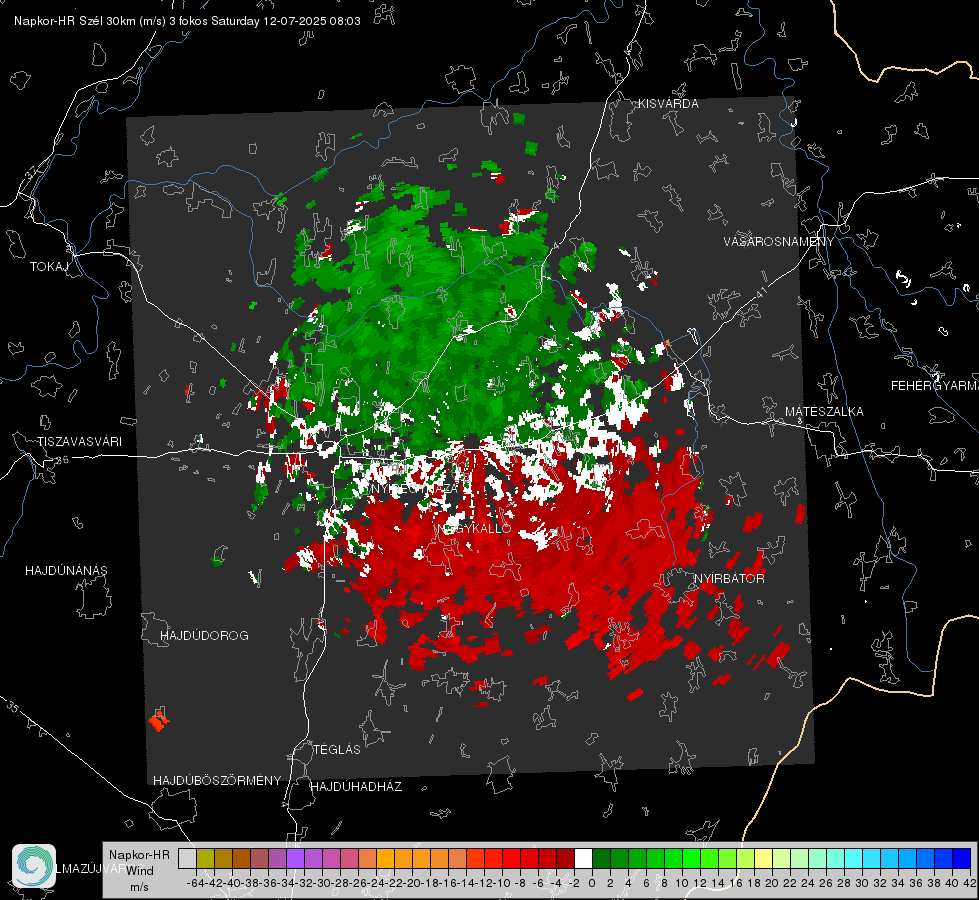The height and width of the screenshot is (900, 979).
Task: Pick the dark blue legend swatch before 42
Action: (962, 858)
